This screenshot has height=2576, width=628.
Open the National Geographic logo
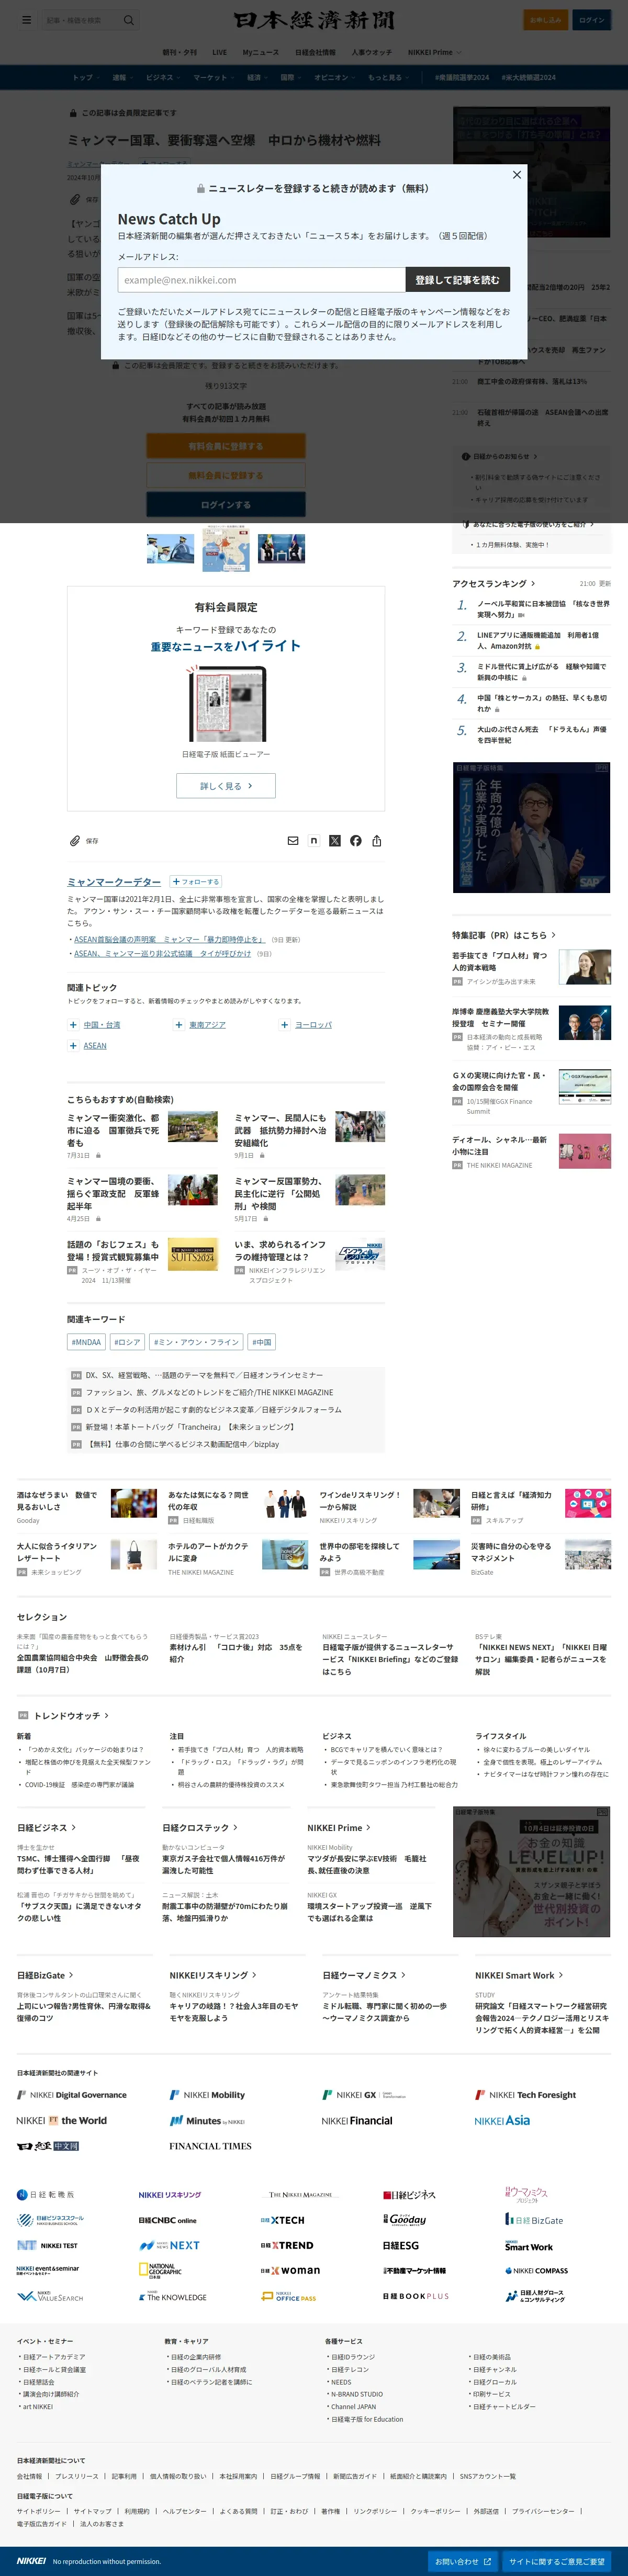(160, 2270)
